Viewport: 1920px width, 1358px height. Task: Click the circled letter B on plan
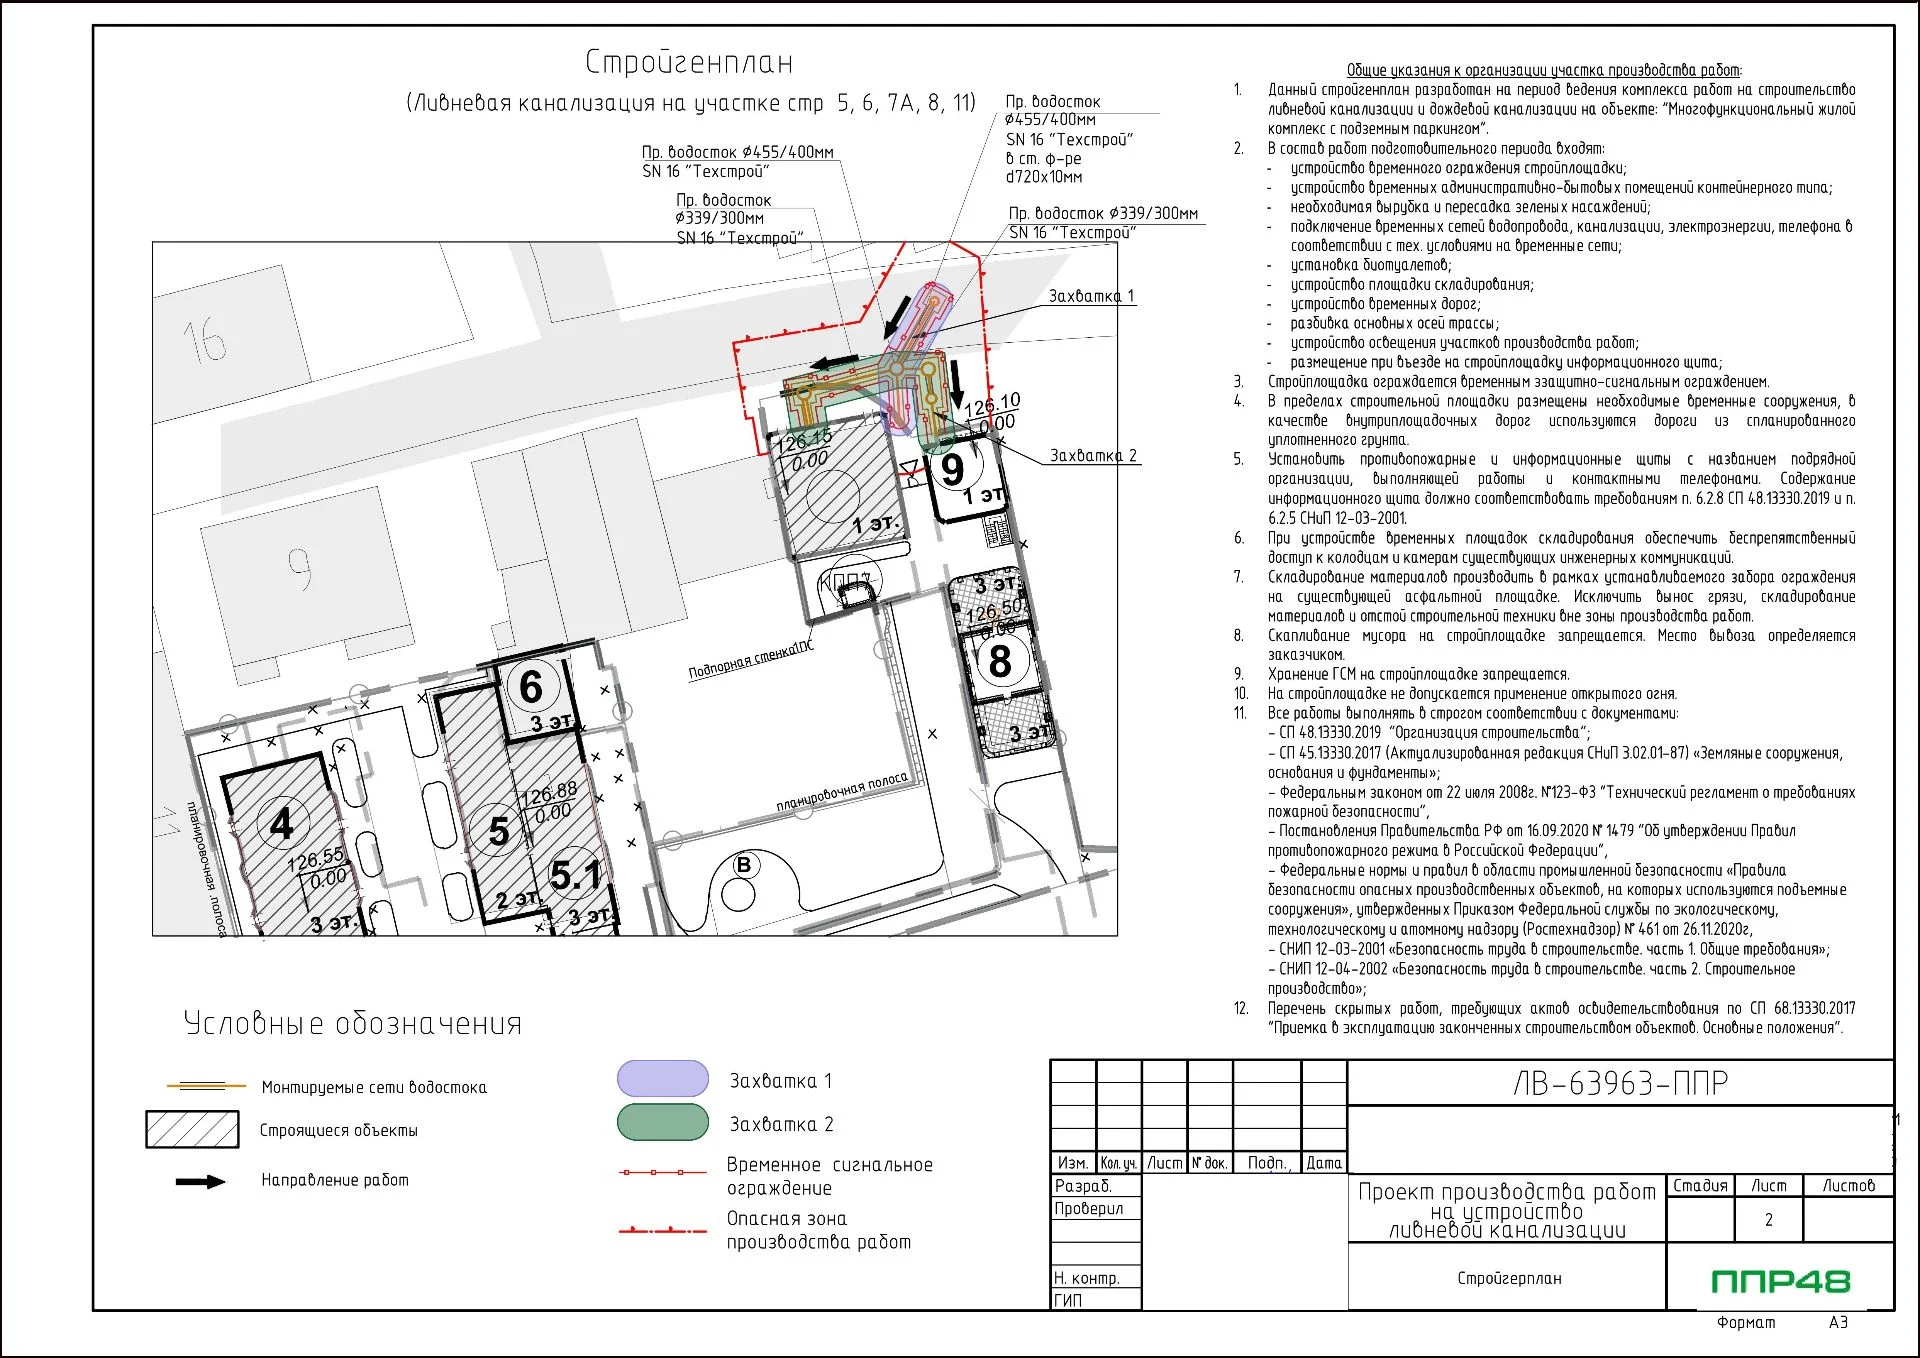[744, 865]
